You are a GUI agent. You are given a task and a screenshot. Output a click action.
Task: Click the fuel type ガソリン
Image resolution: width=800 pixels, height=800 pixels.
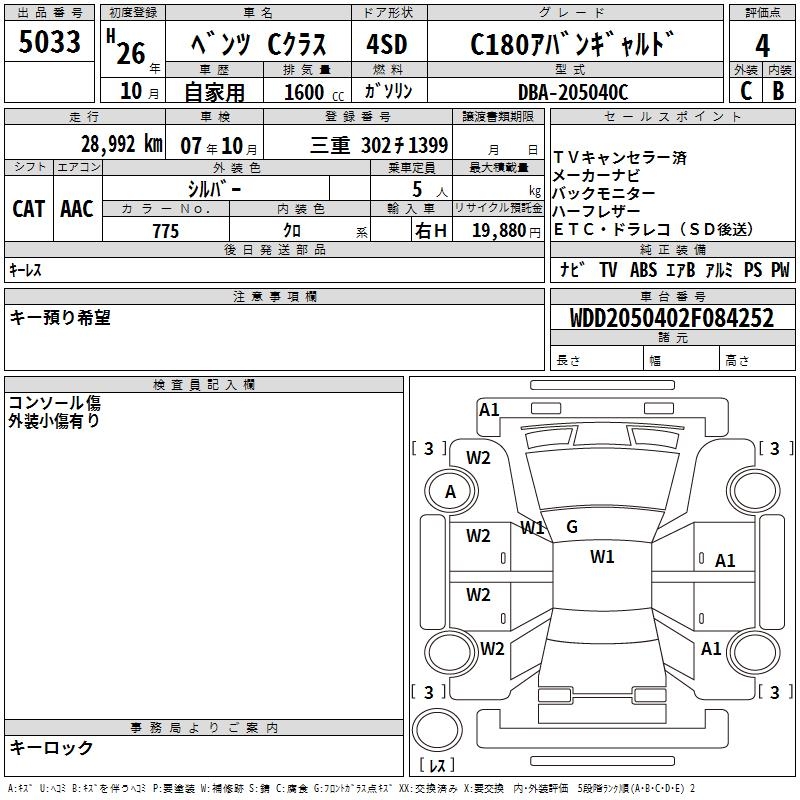tap(388, 91)
